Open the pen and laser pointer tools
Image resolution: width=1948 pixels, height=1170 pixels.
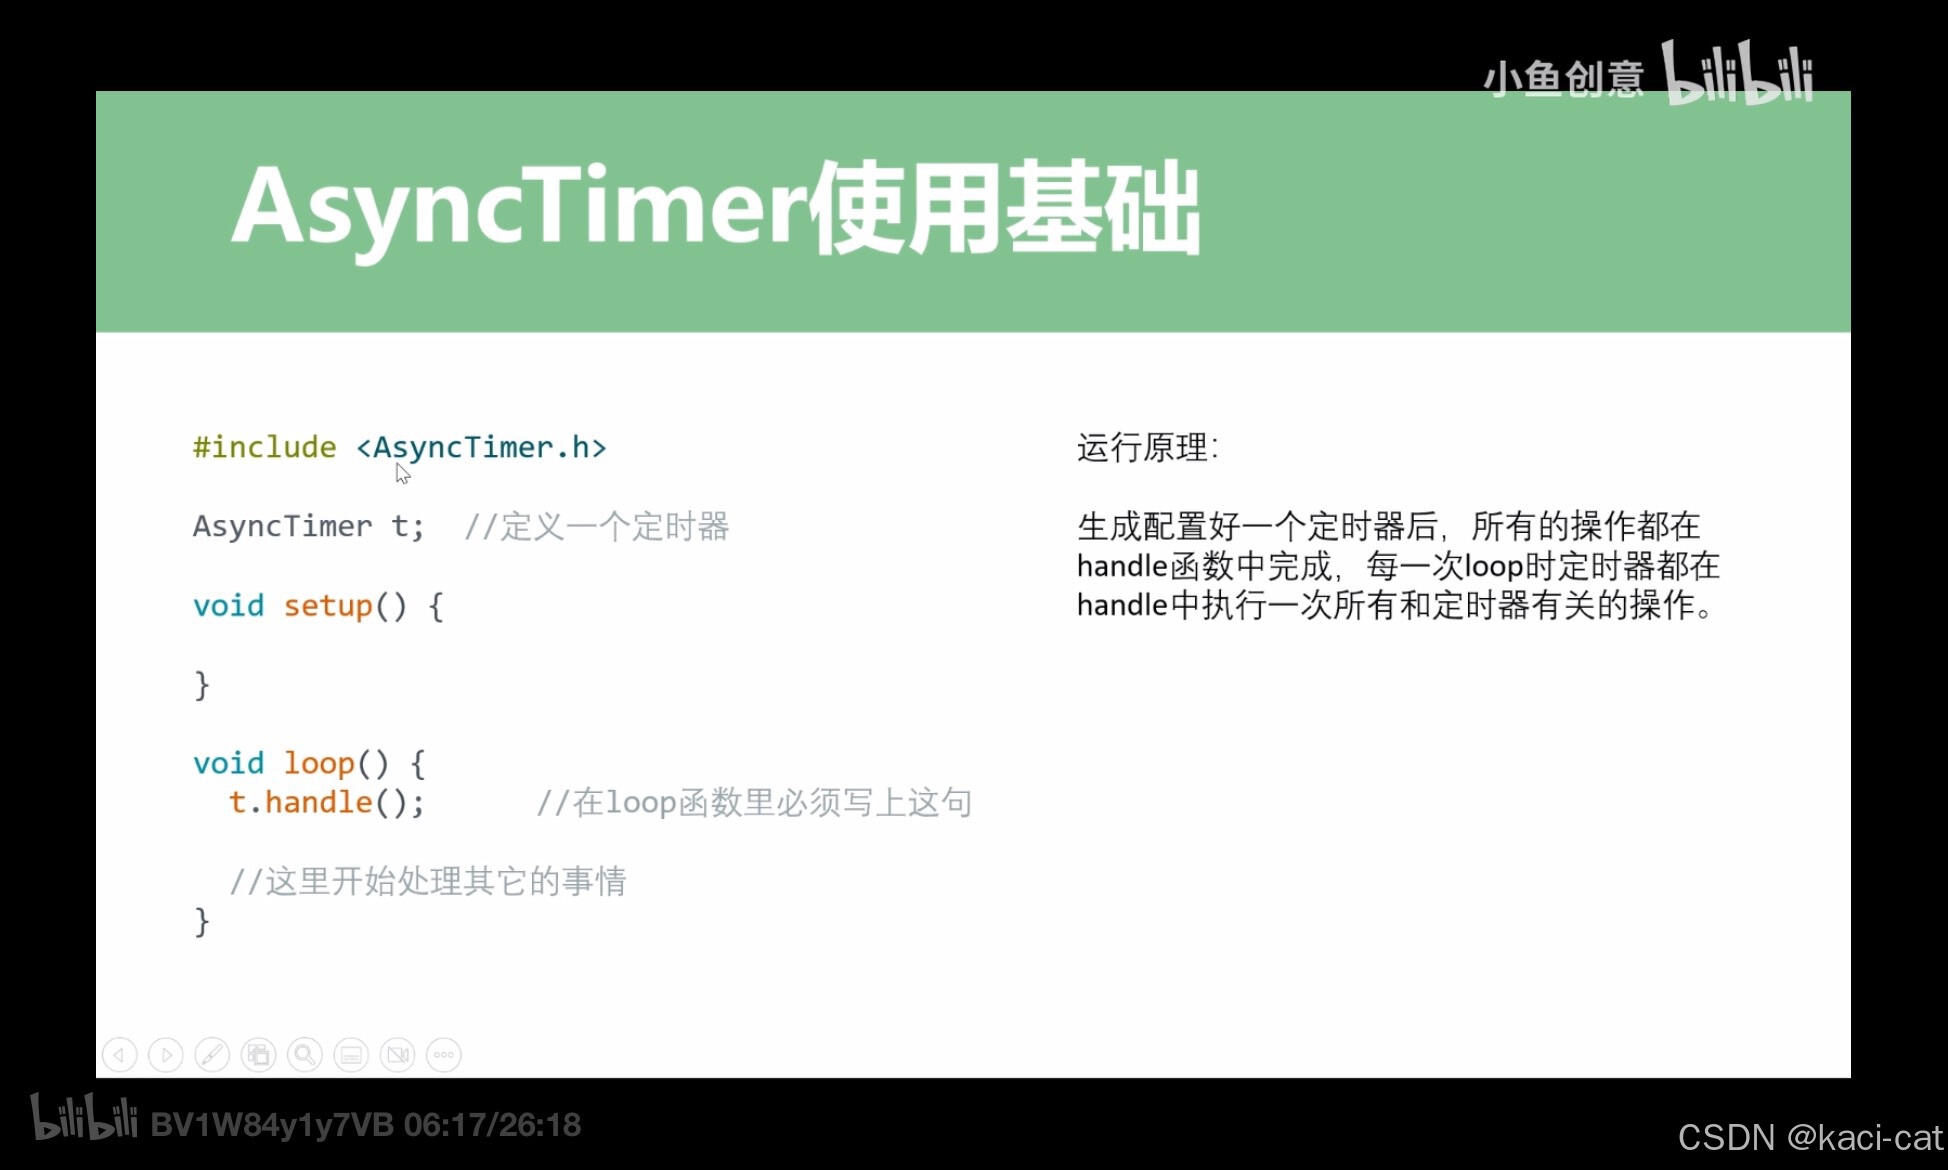click(x=212, y=1055)
